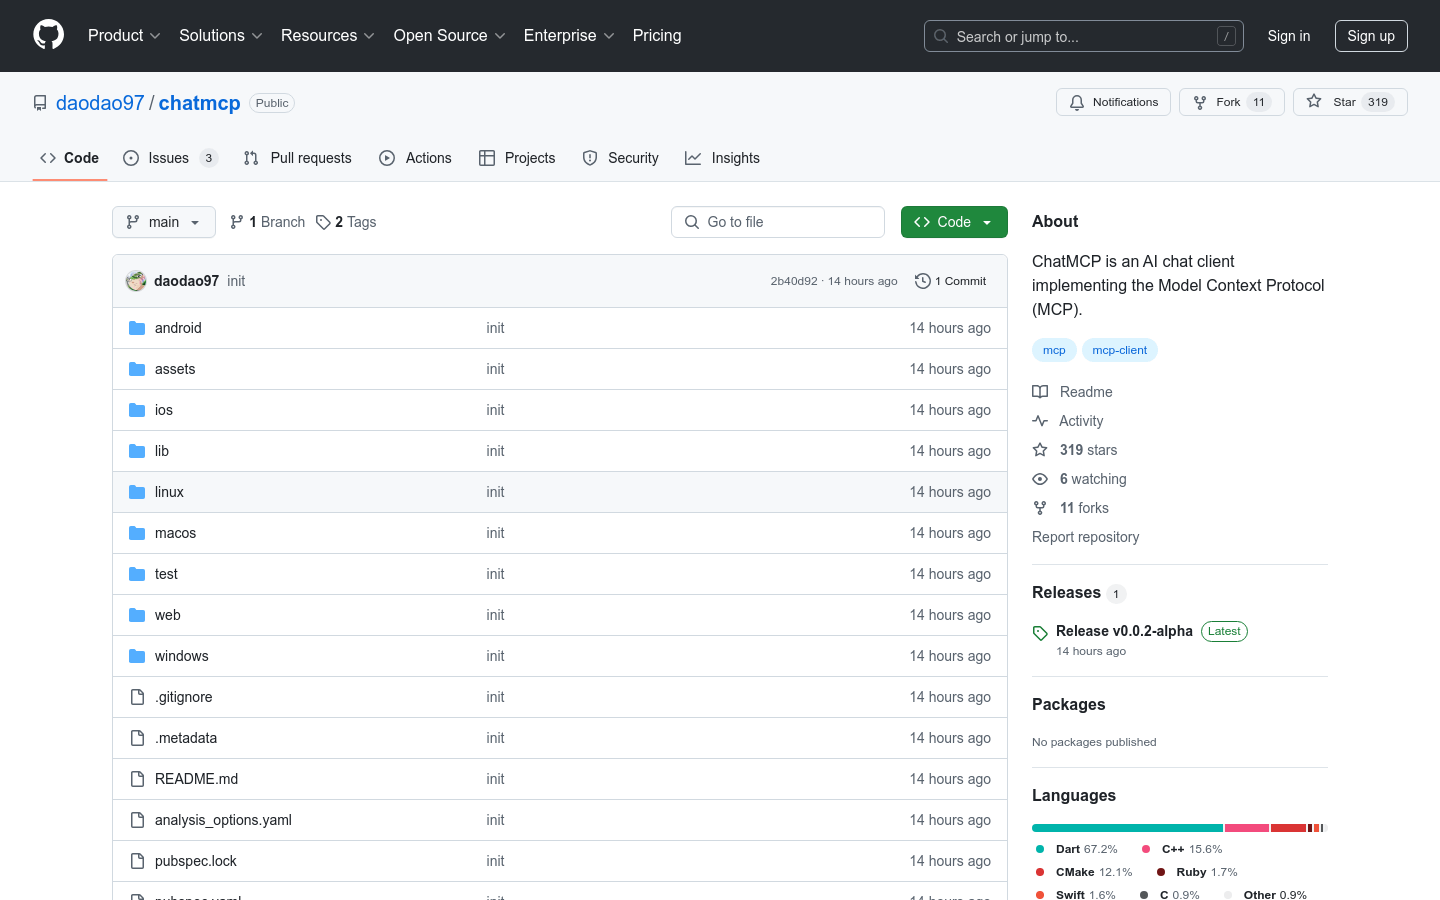Switch to the Security tab
The image size is (1440, 900).
[x=621, y=158]
